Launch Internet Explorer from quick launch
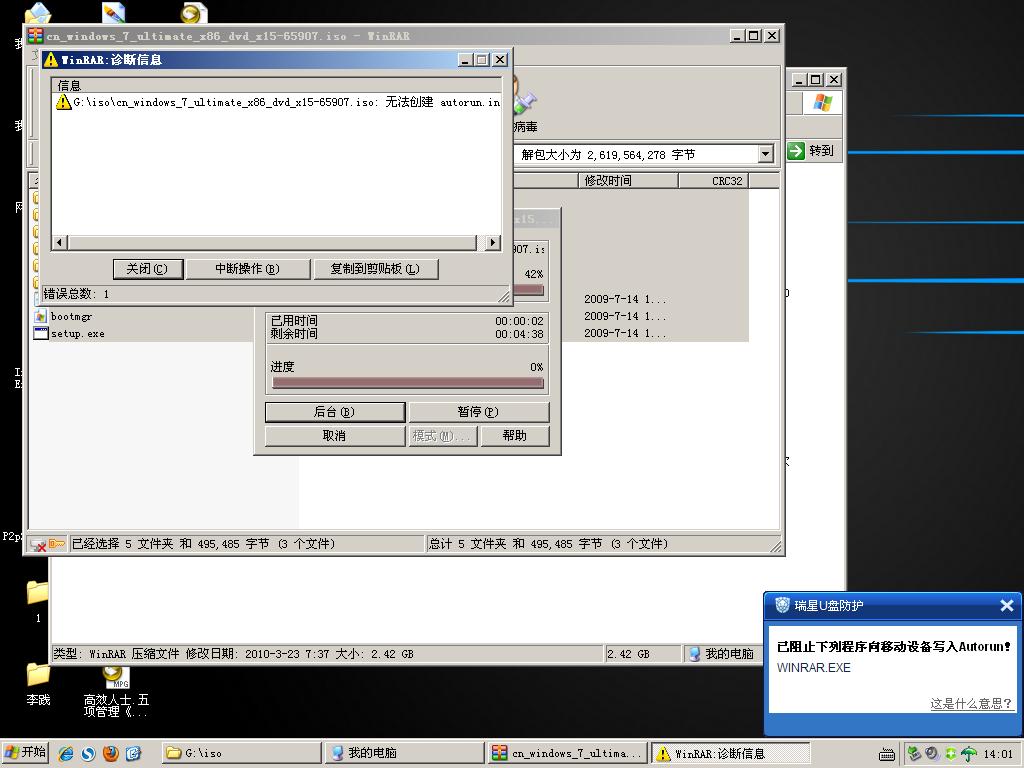This screenshot has width=1024, height=768. click(x=66, y=754)
